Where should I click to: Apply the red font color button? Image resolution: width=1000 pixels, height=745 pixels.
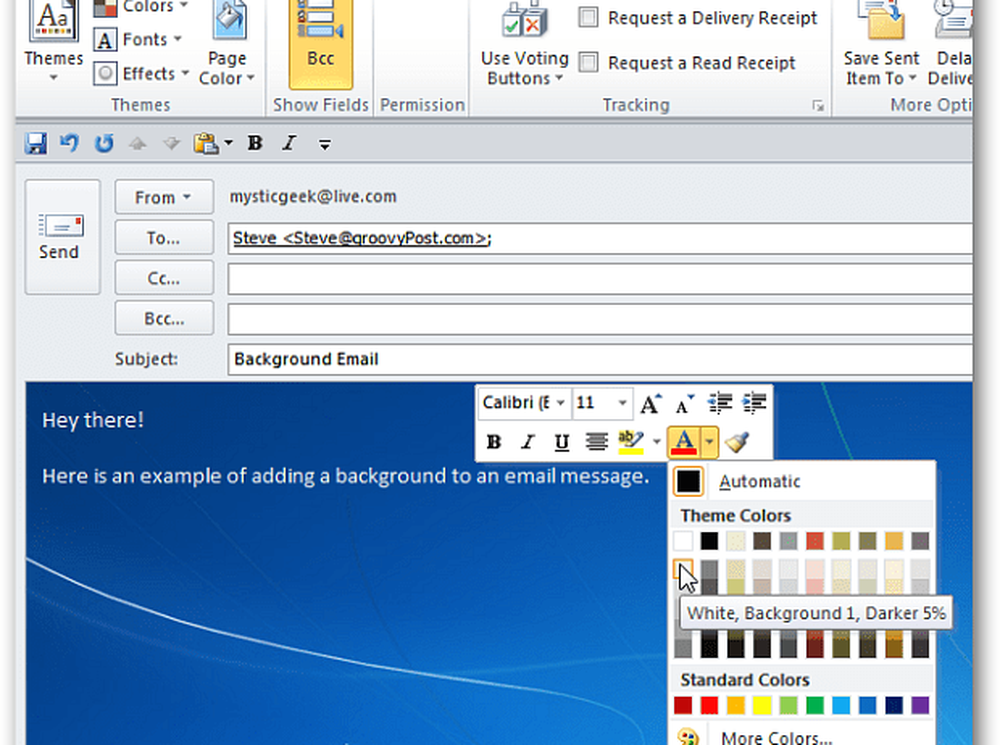[x=684, y=442]
